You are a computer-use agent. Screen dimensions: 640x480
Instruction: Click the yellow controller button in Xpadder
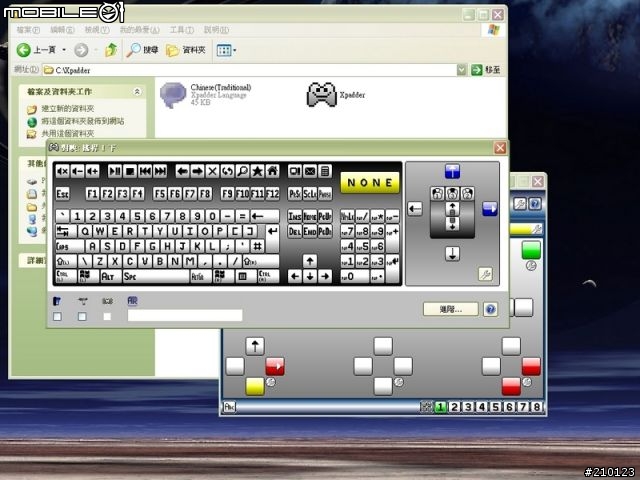tap(255, 386)
